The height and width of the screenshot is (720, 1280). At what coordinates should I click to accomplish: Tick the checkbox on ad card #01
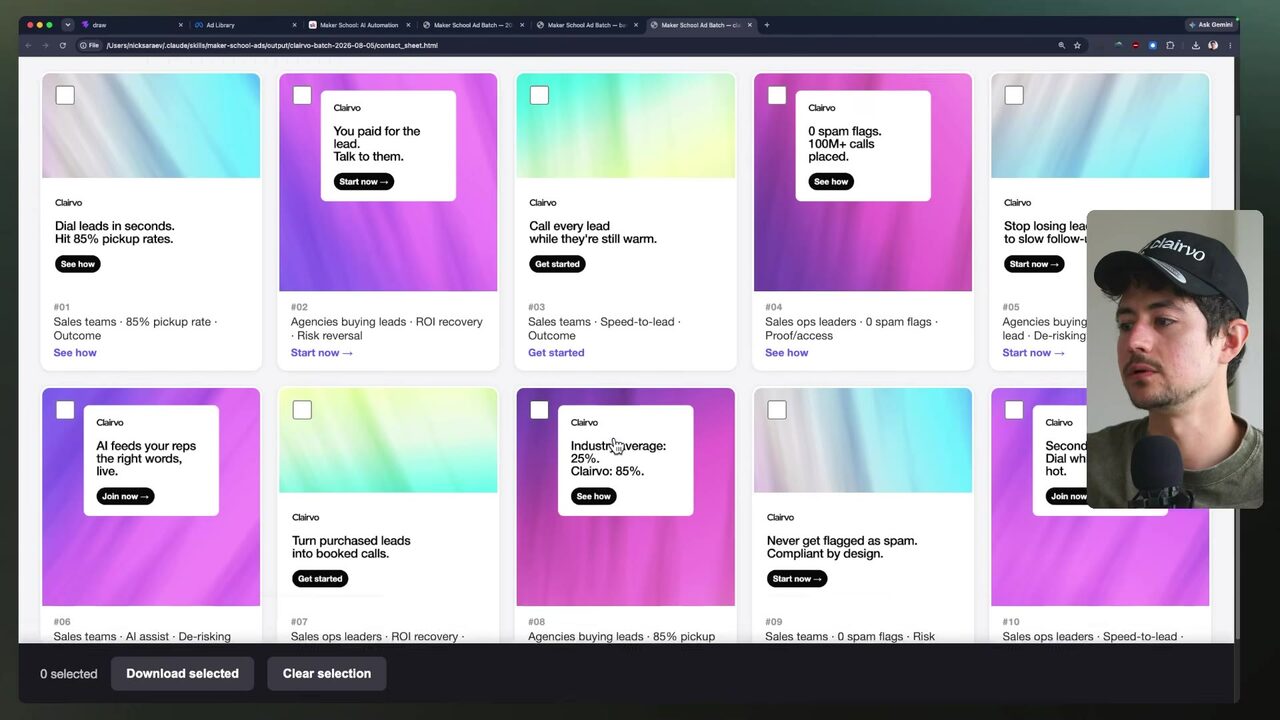(65, 95)
